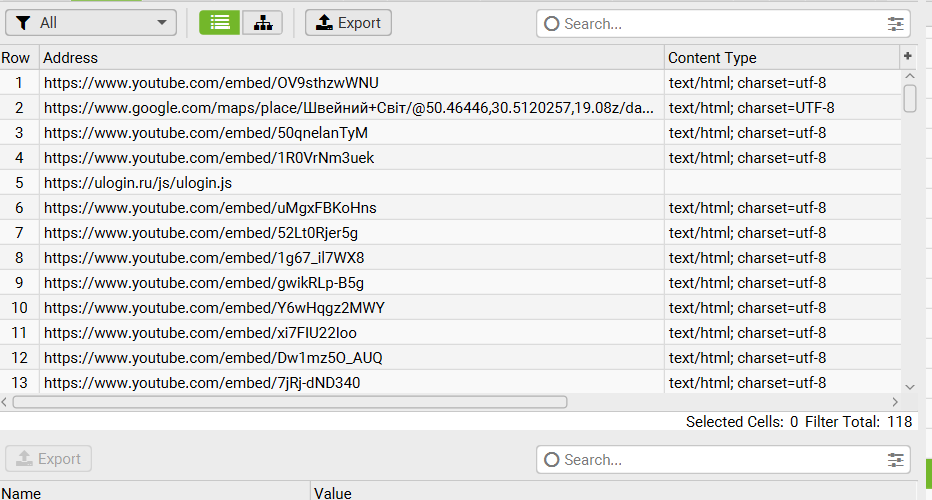Click the Value column header
Image resolution: width=932 pixels, height=500 pixels.
[x=612, y=493]
